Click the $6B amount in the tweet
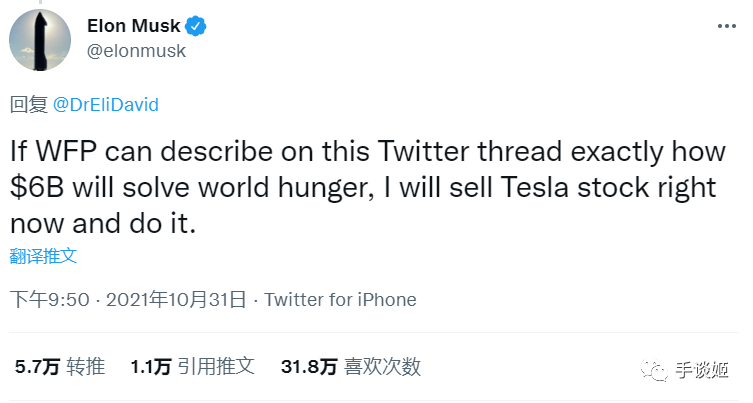This screenshot has height=403, width=753. 36,187
